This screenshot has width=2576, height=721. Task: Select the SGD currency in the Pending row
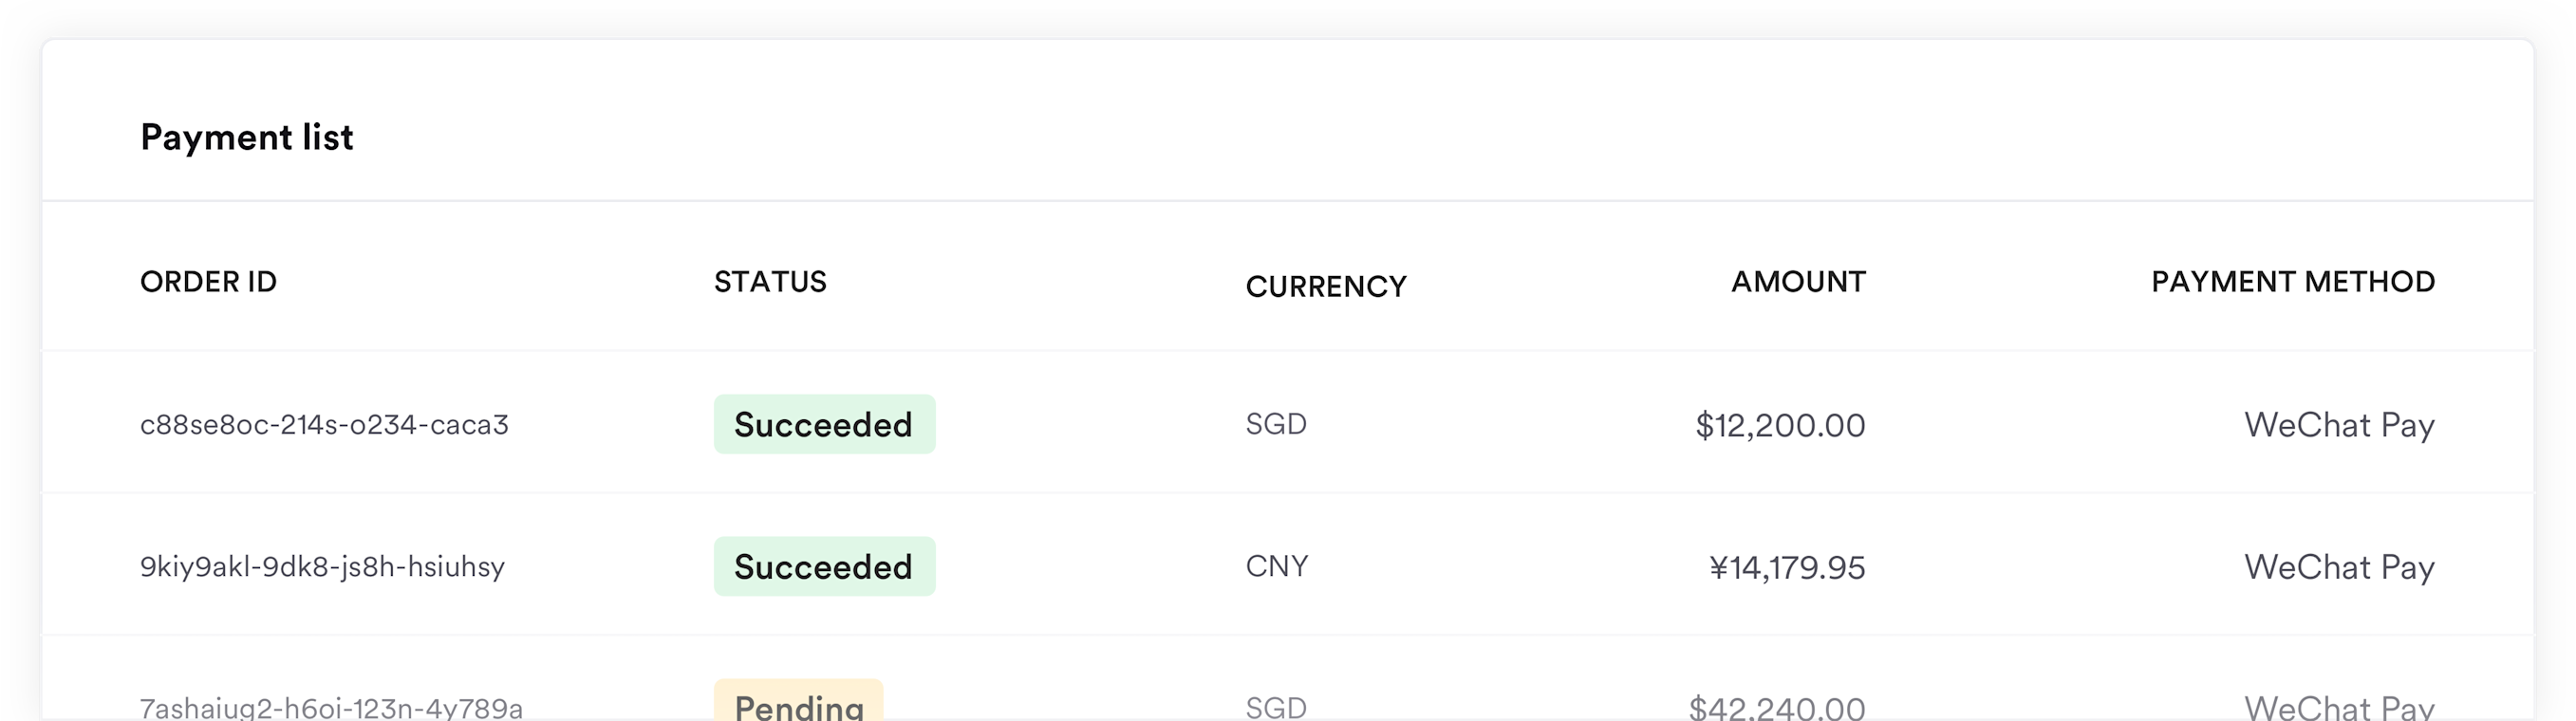point(1276,707)
